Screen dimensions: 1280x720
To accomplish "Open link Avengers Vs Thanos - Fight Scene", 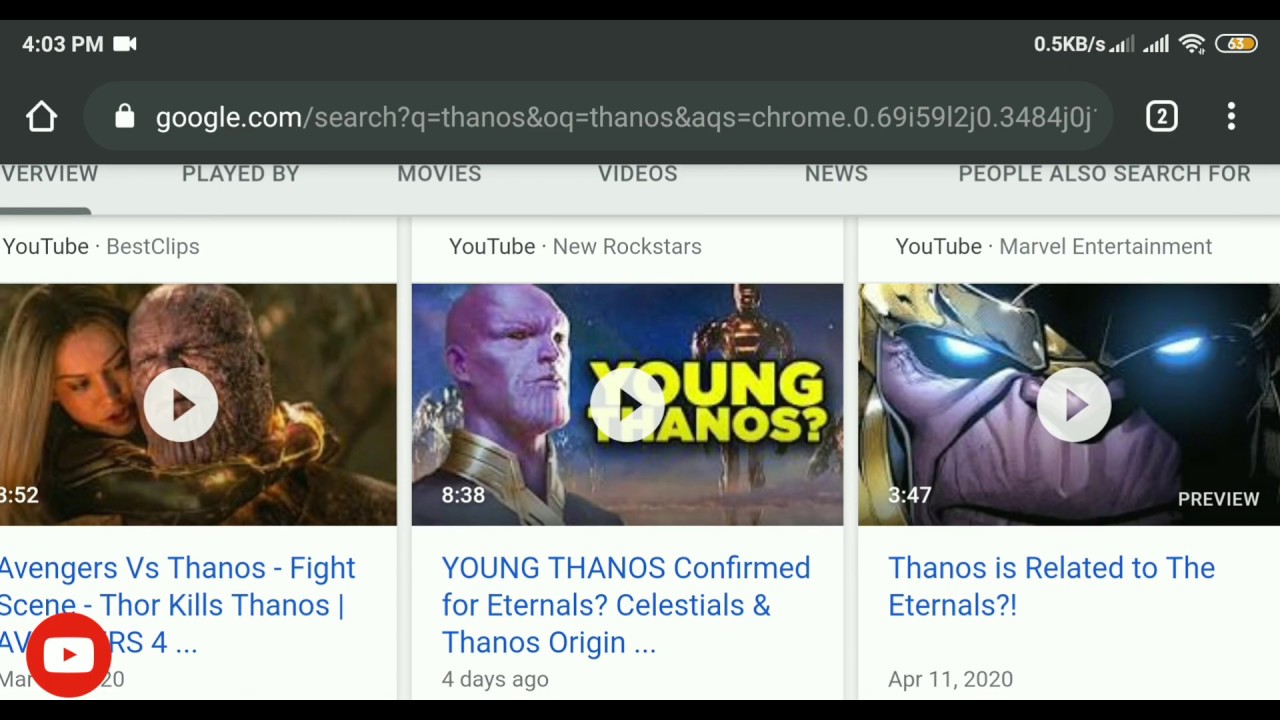I will pos(177,605).
